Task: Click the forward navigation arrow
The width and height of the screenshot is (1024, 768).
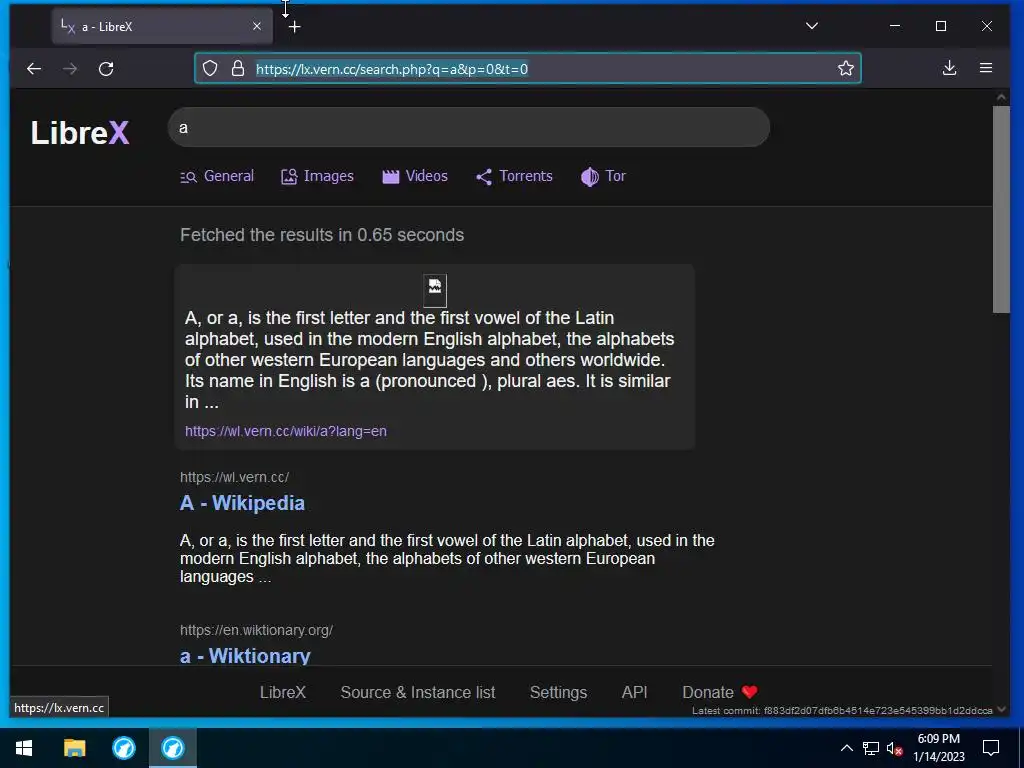Action: pyautogui.click(x=70, y=69)
